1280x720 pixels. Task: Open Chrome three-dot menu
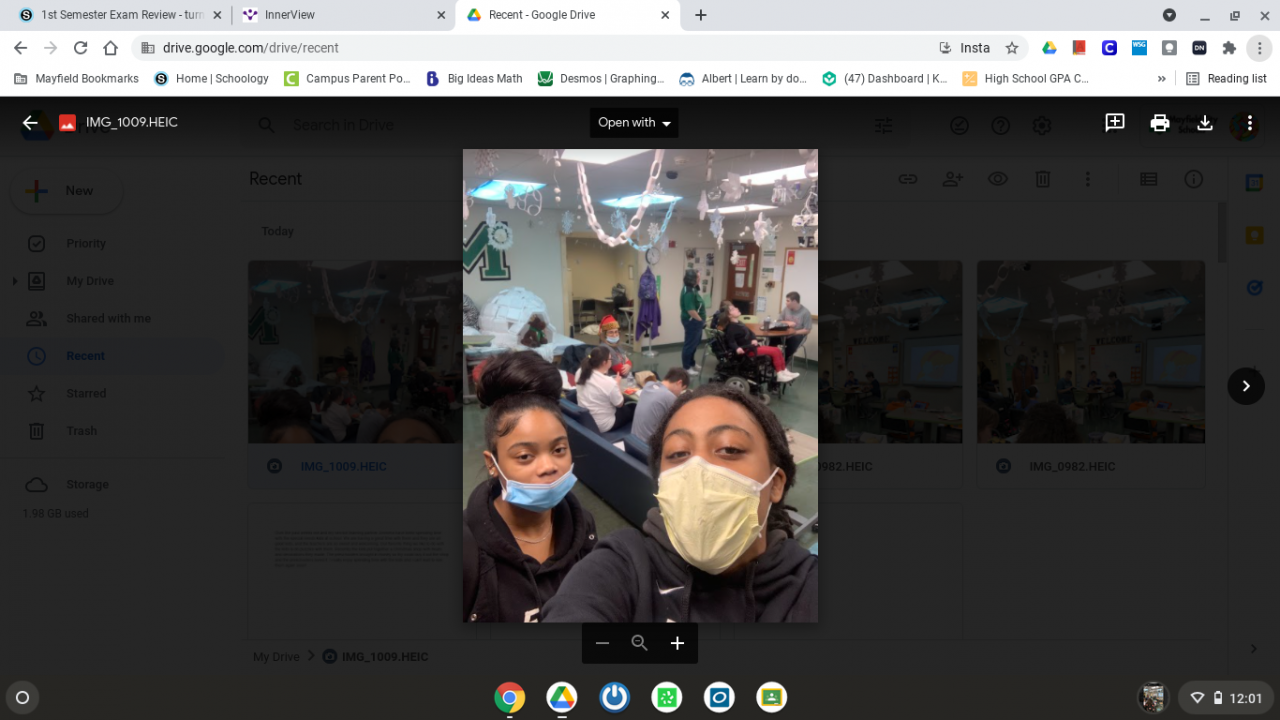[1259, 48]
